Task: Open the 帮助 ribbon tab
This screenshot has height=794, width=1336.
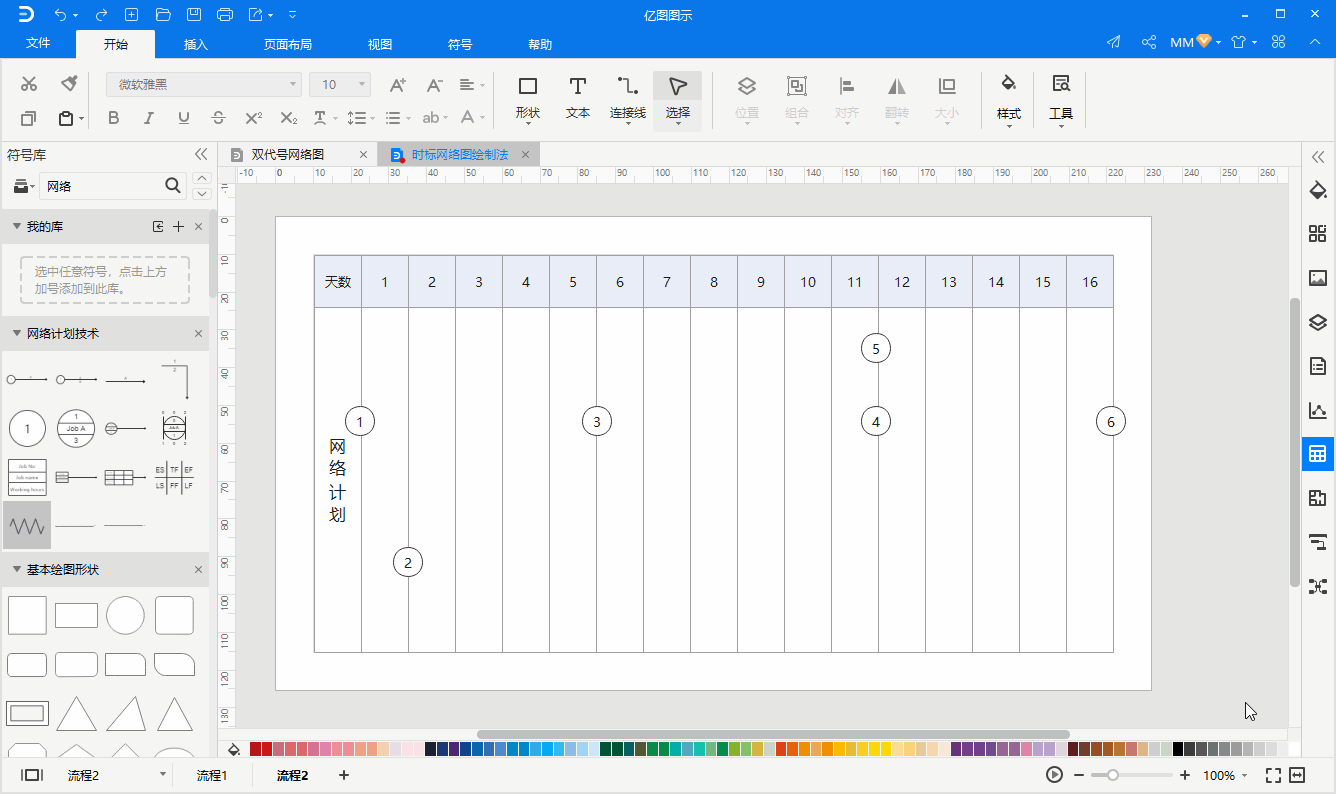Action: (x=540, y=45)
